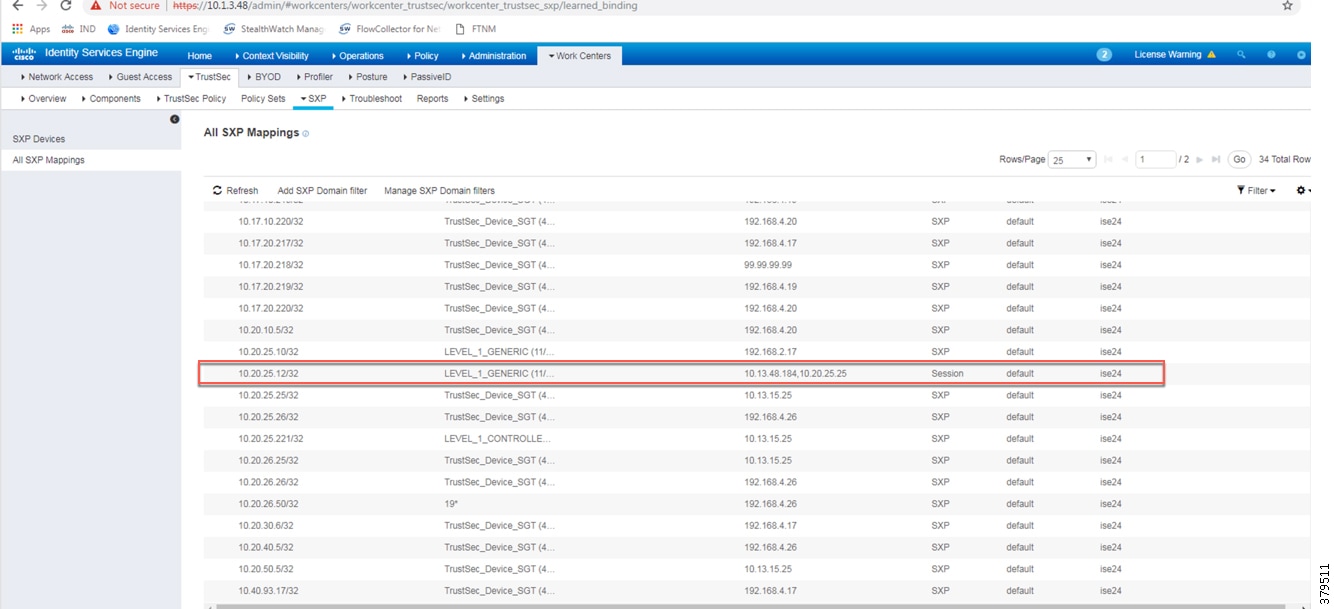Collapse the left sidebar with the arrow icon
The height and width of the screenshot is (609, 1334).
(x=175, y=119)
